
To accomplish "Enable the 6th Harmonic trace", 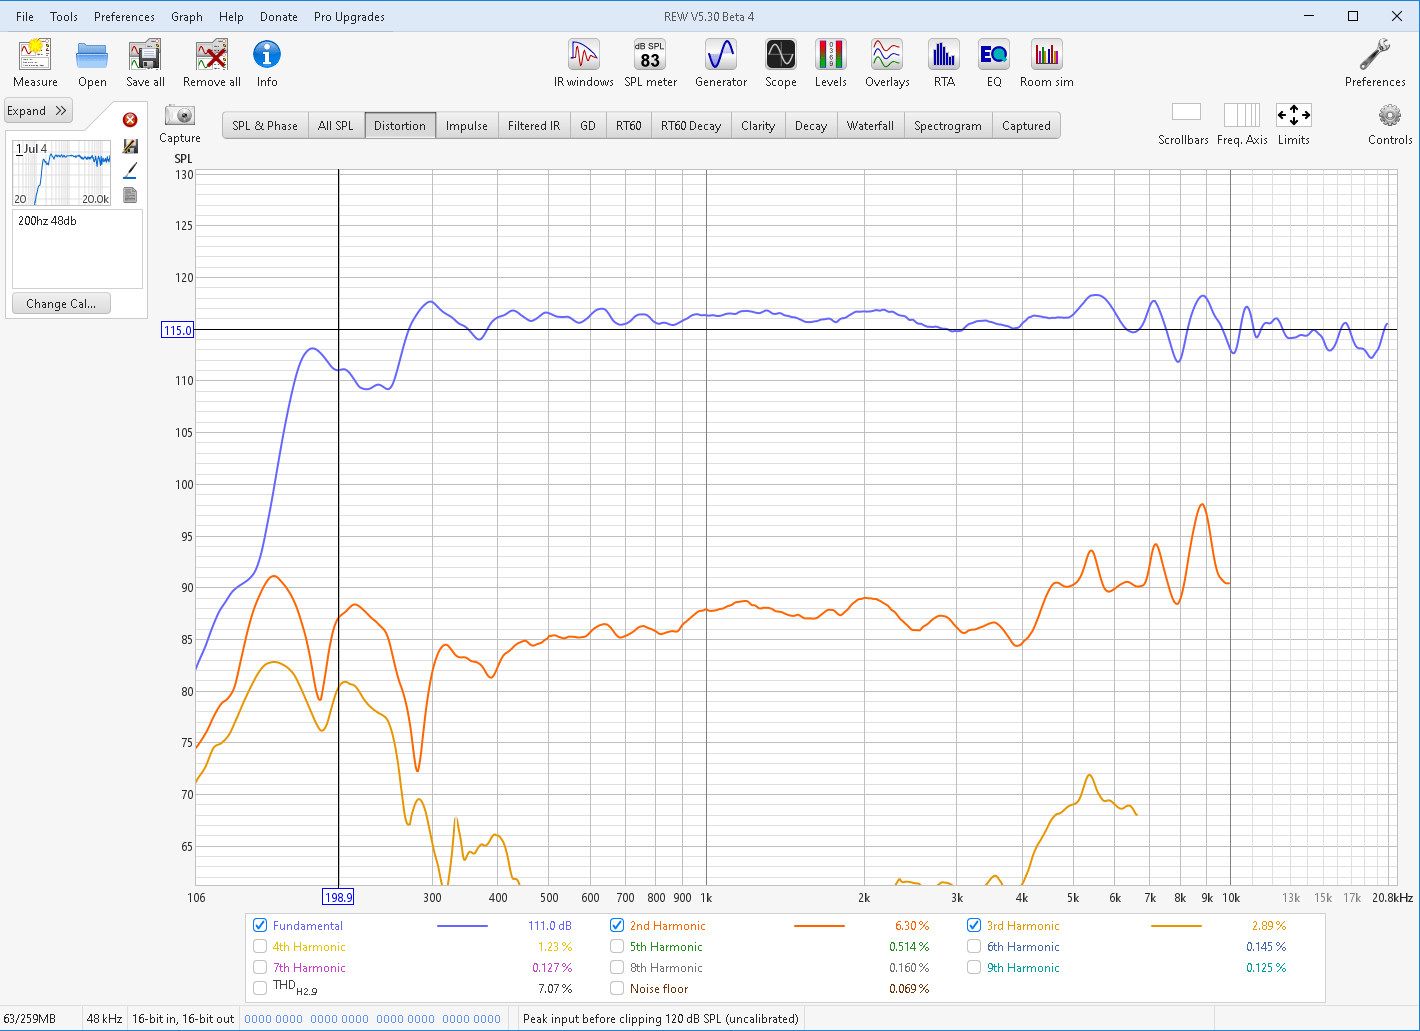I will [x=974, y=946].
